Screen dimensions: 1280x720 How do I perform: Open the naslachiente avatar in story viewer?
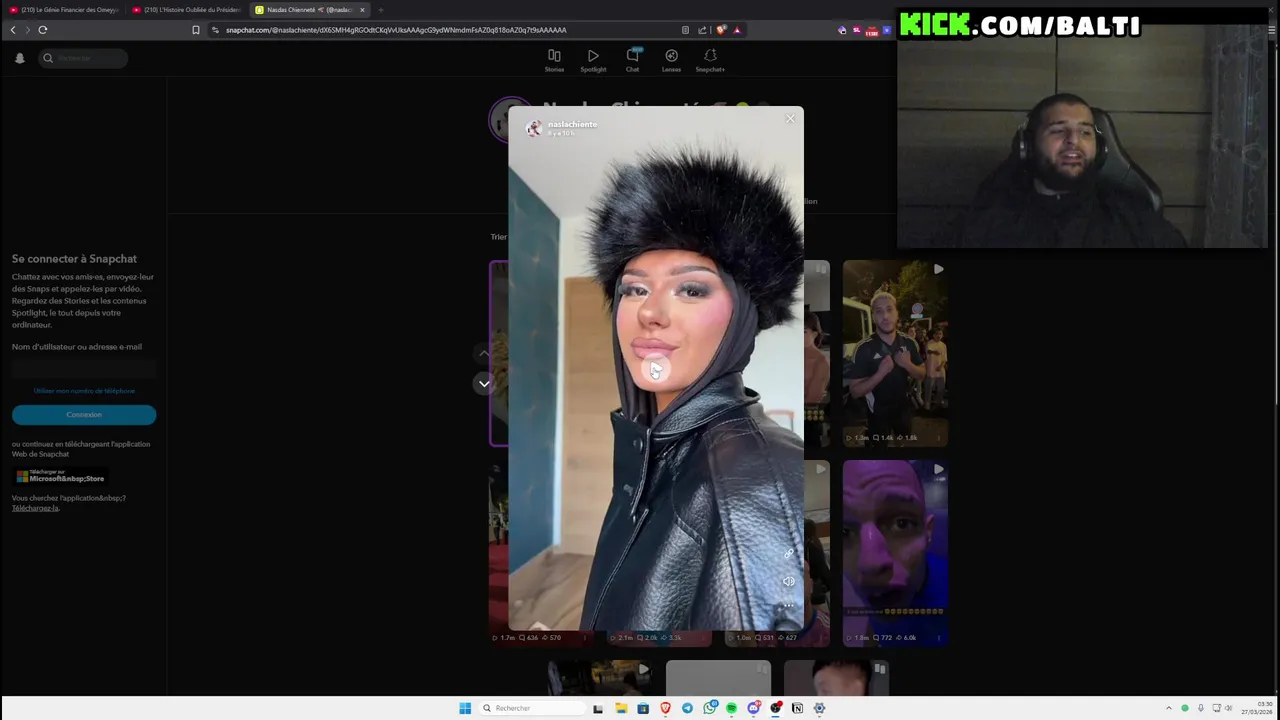coord(534,128)
